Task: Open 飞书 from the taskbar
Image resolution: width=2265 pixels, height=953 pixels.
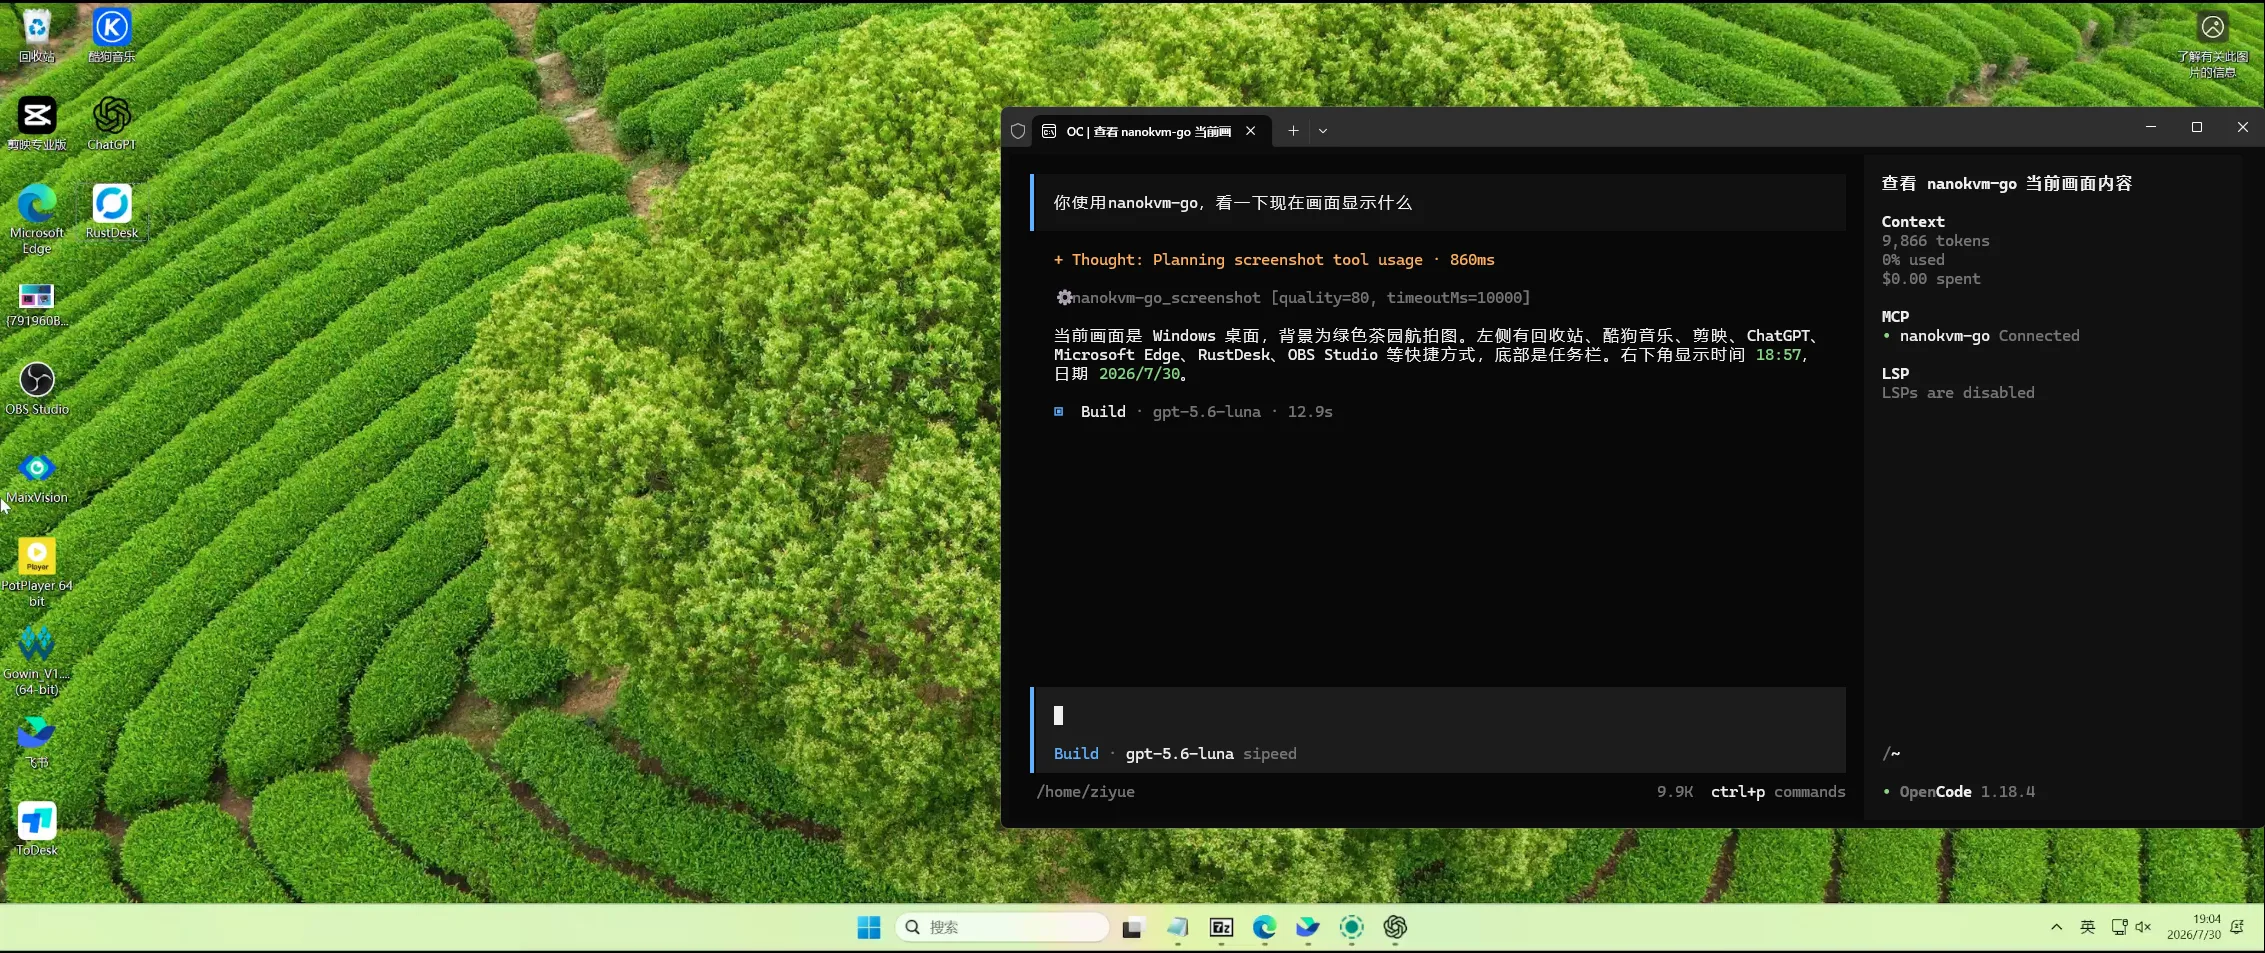Action: tap(1308, 928)
